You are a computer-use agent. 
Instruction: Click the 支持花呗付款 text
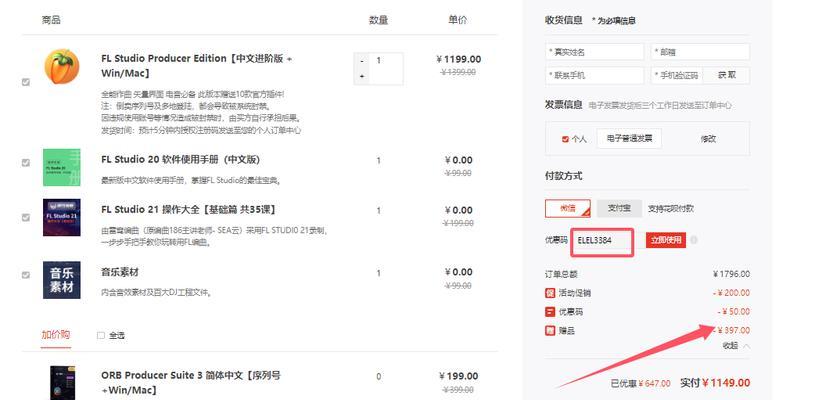pyautogui.click(x=671, y=209)
